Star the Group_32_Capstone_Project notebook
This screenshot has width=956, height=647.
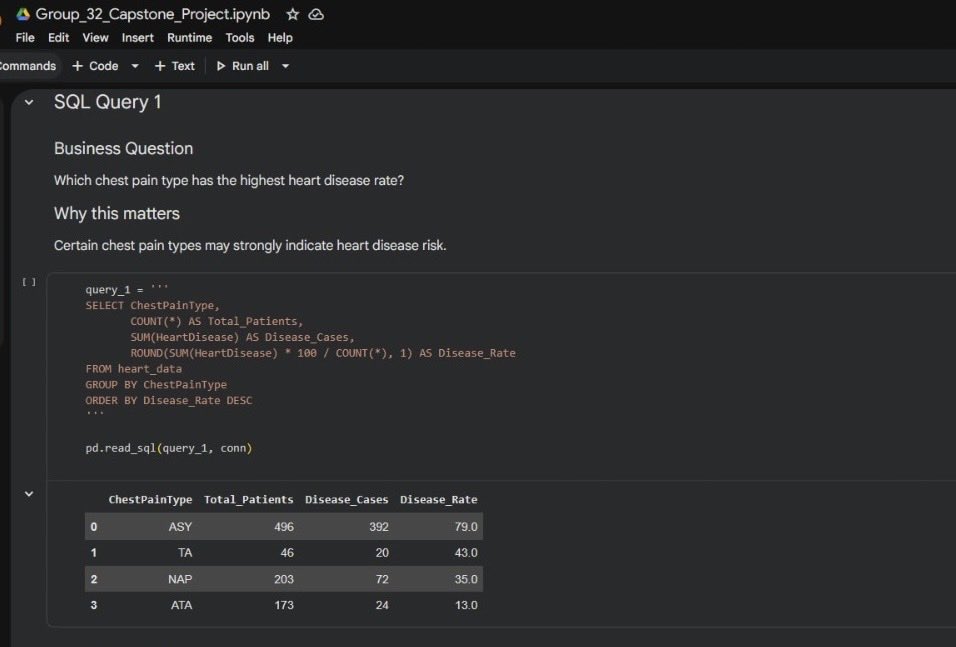click(x=293, y=14)
